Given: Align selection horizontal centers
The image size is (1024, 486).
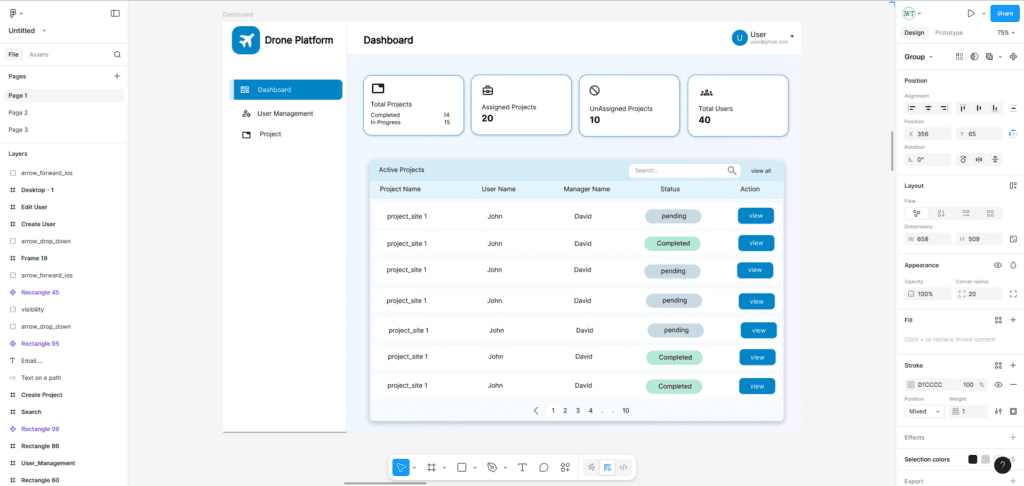Looking at the screenshot, I should [x=928, y=108].
